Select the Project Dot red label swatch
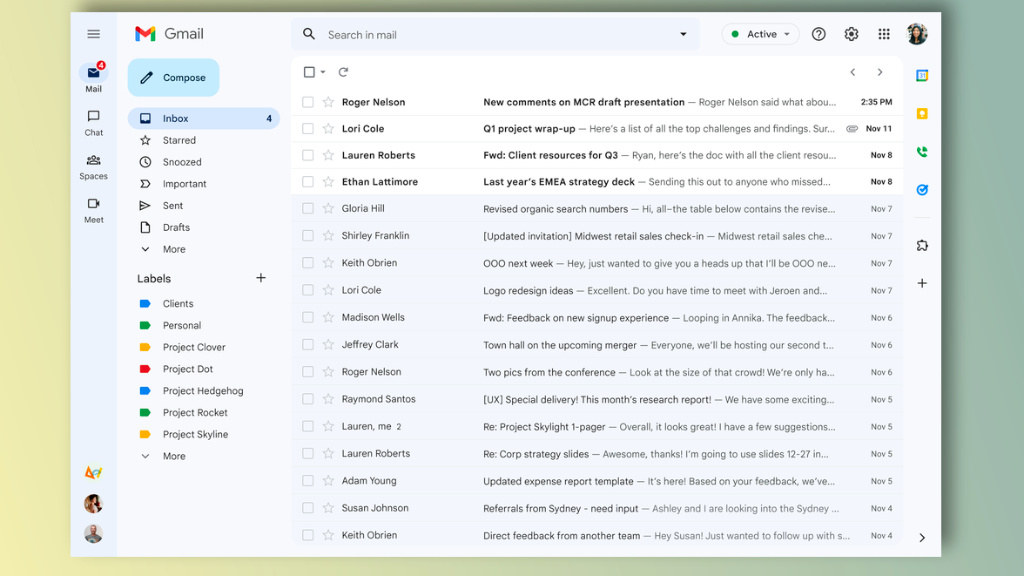This screenshot has width=1024, height=576. pyautogui.click(x=144, y=368)
